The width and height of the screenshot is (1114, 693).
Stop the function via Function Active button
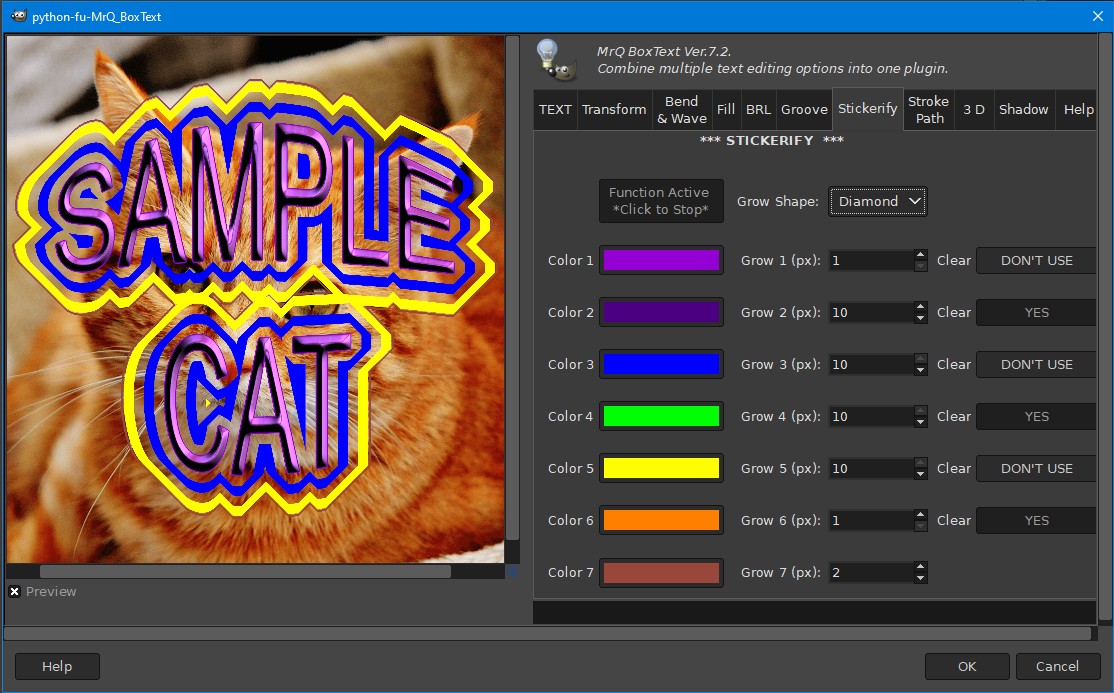661,201
